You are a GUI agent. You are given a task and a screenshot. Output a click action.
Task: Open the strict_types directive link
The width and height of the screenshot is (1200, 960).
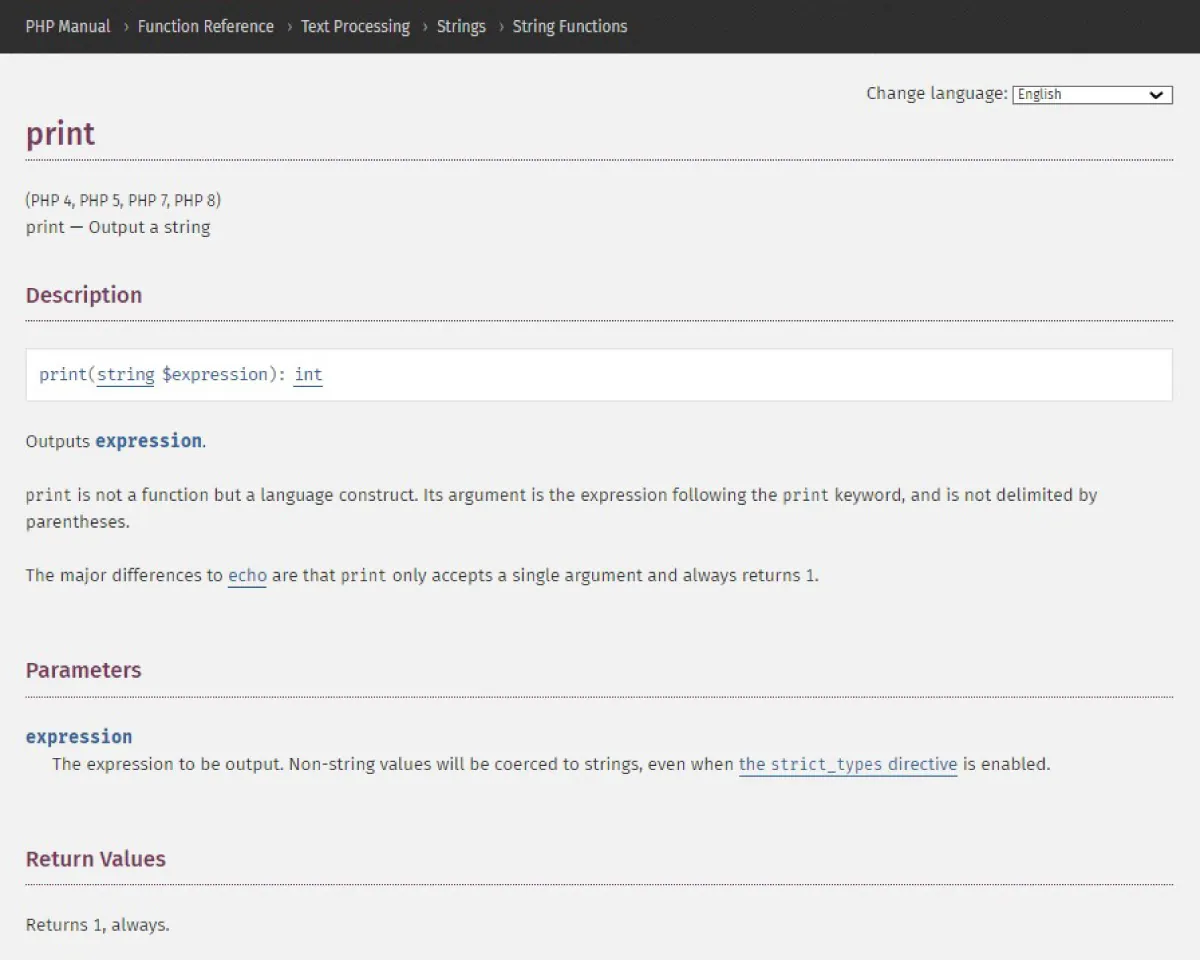click(848, 765)
